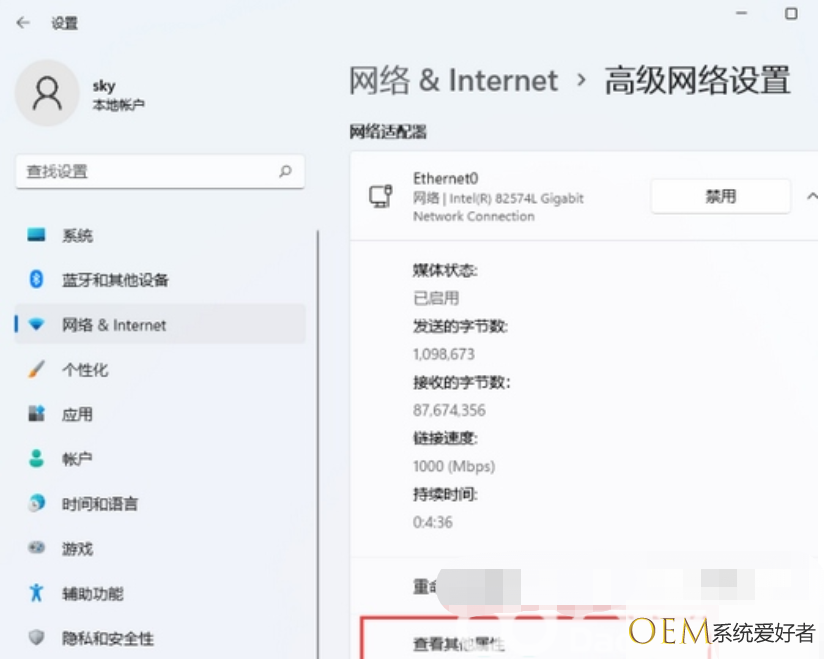Image resolution: width=824 pixels, height=662 pixels.
Task: Click the Ethernet0 network adapter icon
Action: 381,196
